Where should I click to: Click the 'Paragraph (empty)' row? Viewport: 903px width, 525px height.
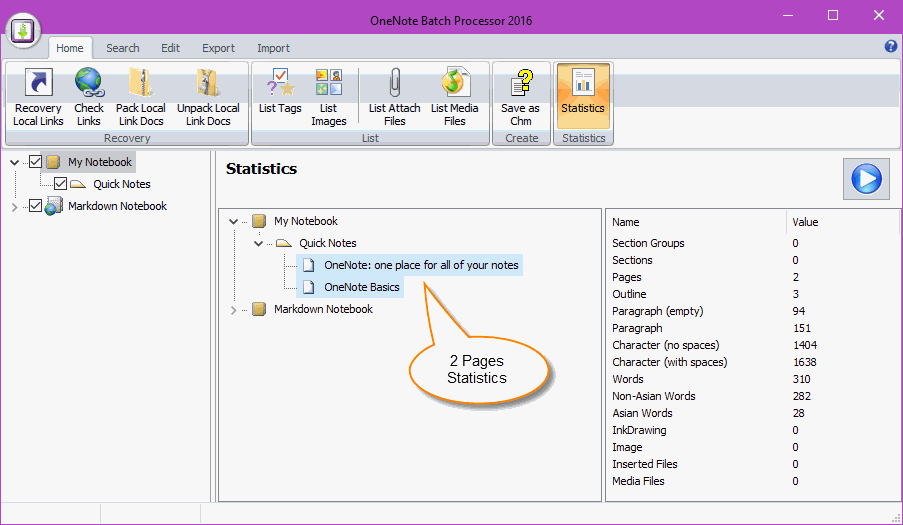click(x=752, y=311)
